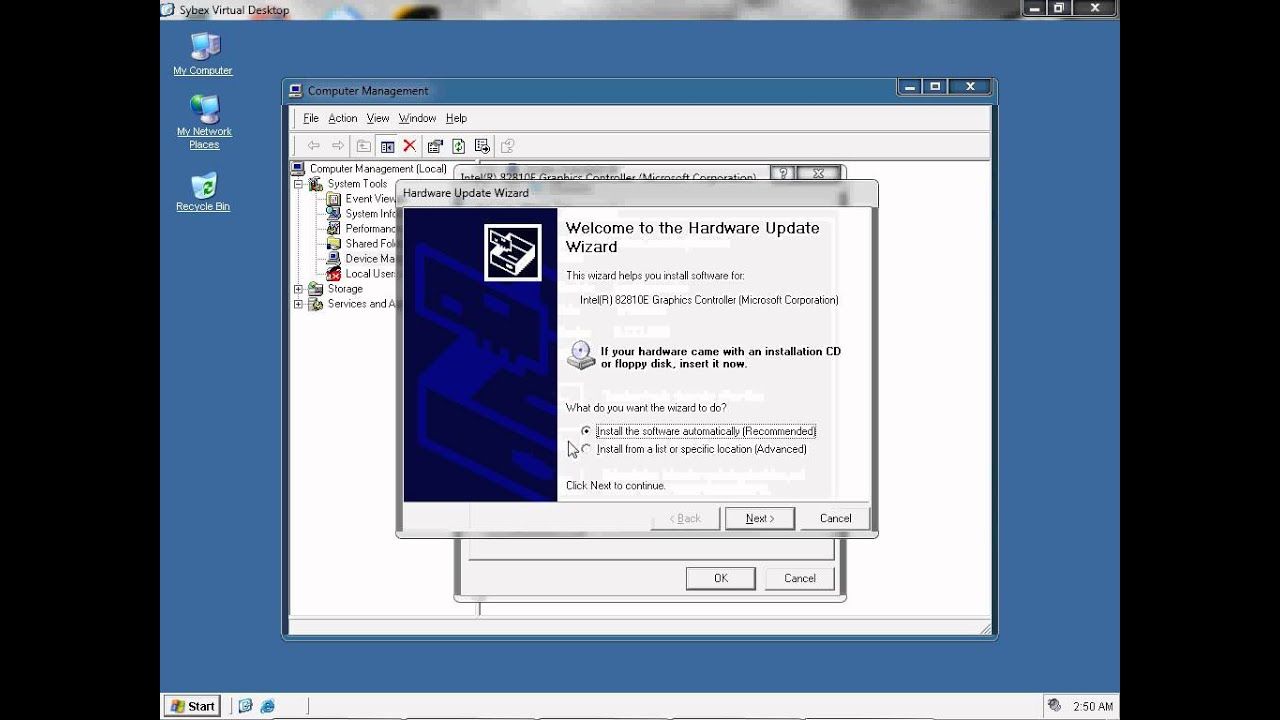Select the Event Viewer tree icon
The height and width of the screenshot is (720, 1280).
coord(334,199)
